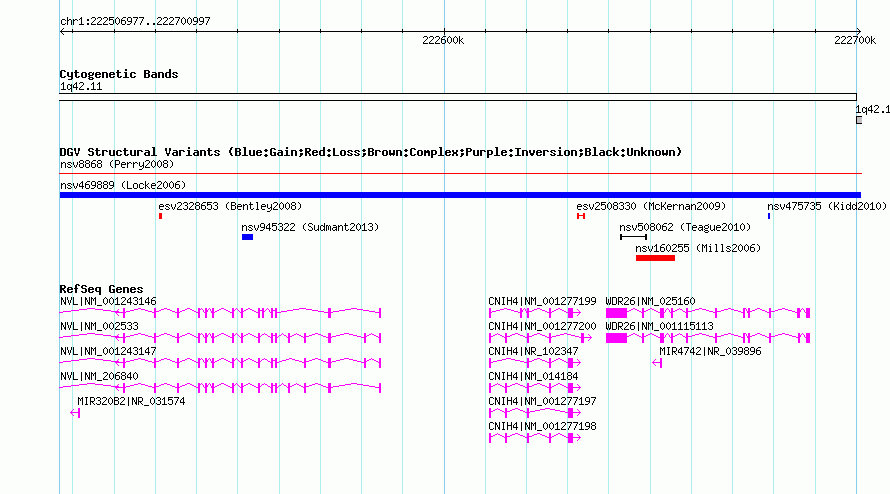This screenshot has height=494, width=890.
Task: Click the nsv475735 (Kidd2010) blue marker
Action: [769, 216]
